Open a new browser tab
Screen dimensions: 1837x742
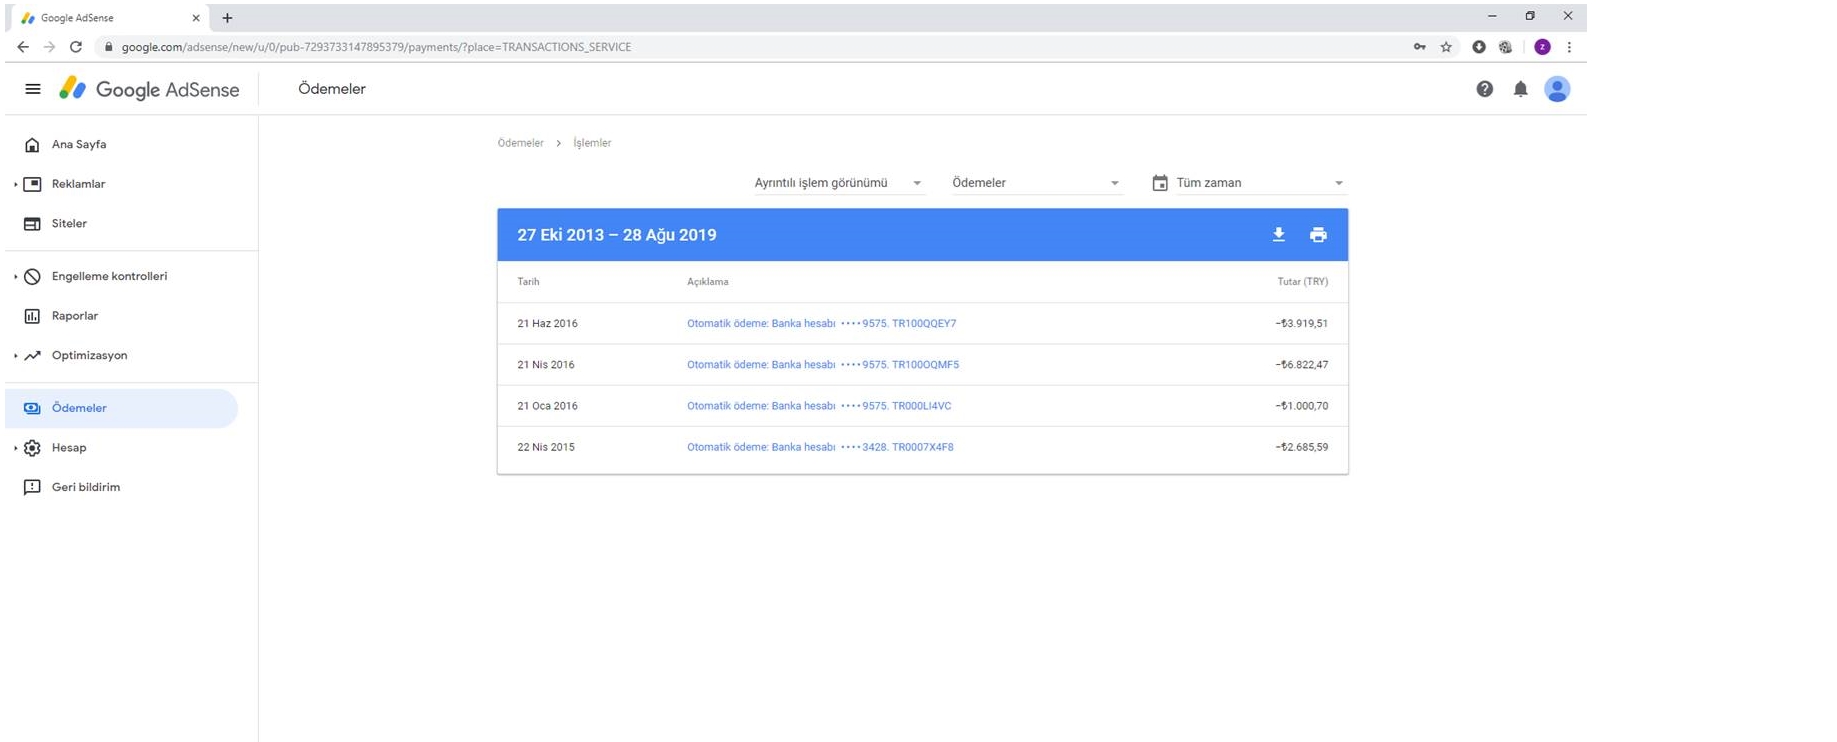tap(227, 18)
